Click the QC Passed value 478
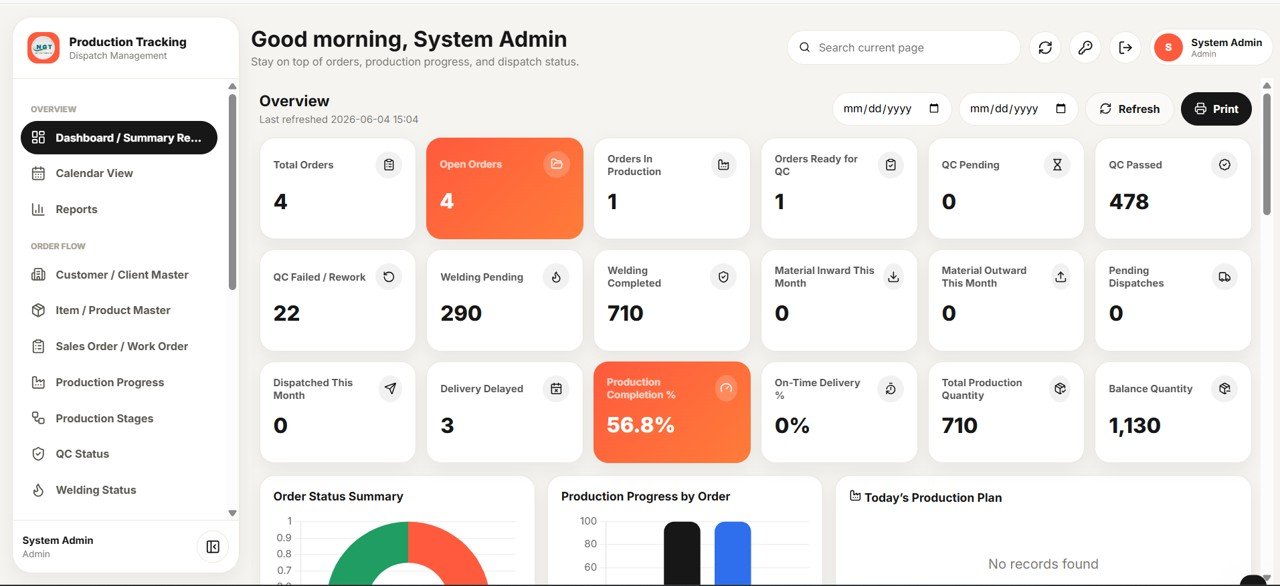Image resolution: width=1280 pixels, height=586 pixels. [x=1129, y=202]
